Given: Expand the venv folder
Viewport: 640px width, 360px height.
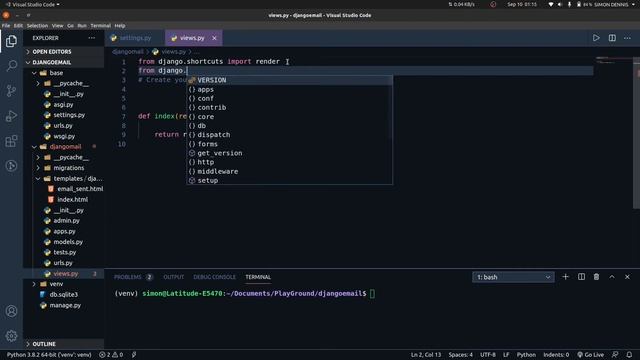Looking at the screenshot, I should (x=56, y=284).
